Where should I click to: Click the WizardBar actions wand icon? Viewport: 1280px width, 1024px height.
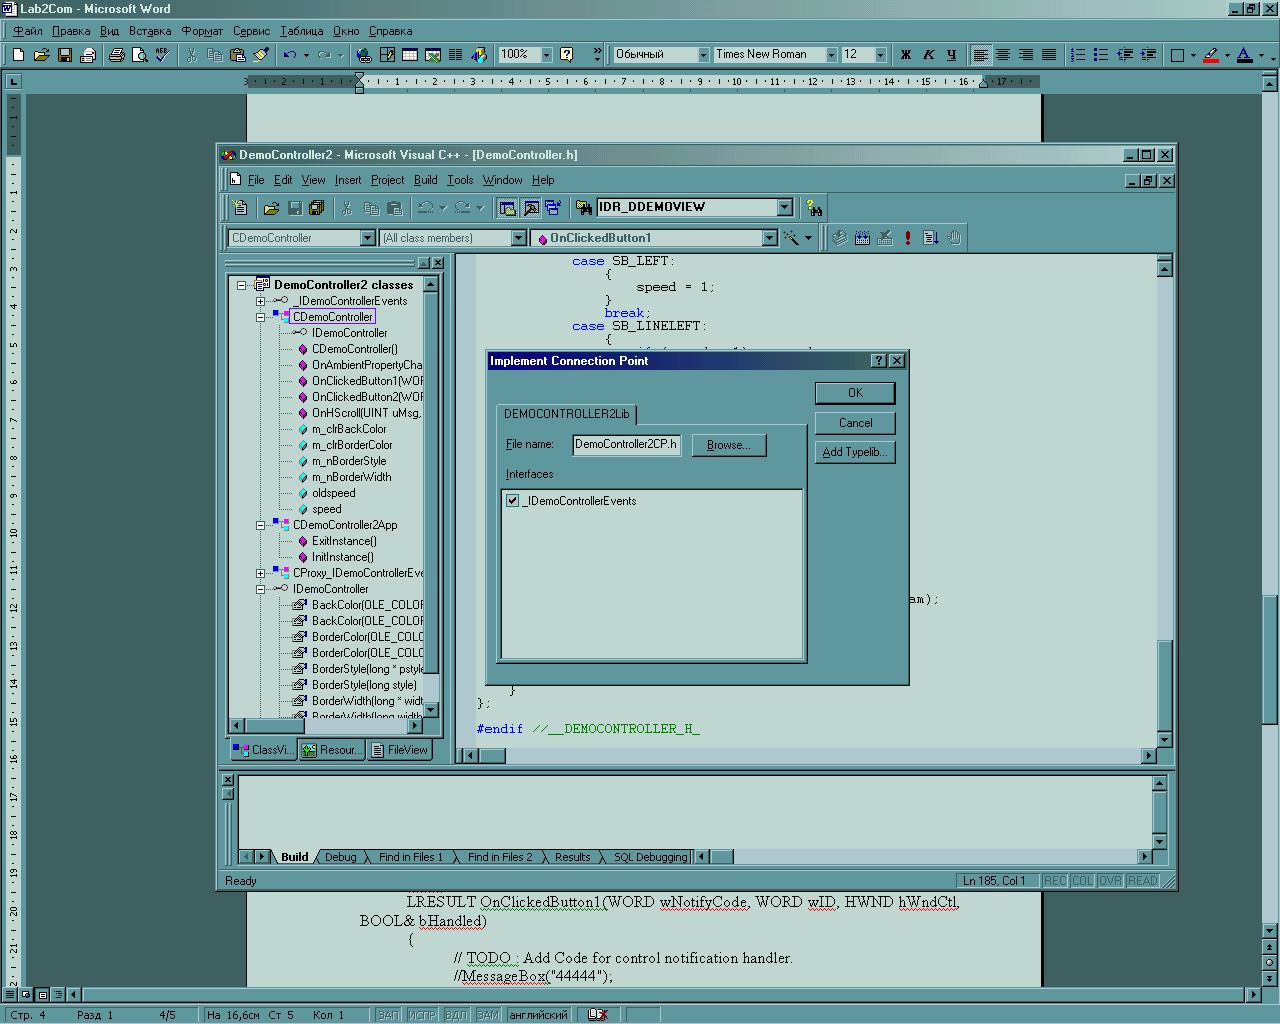[791, 238]
